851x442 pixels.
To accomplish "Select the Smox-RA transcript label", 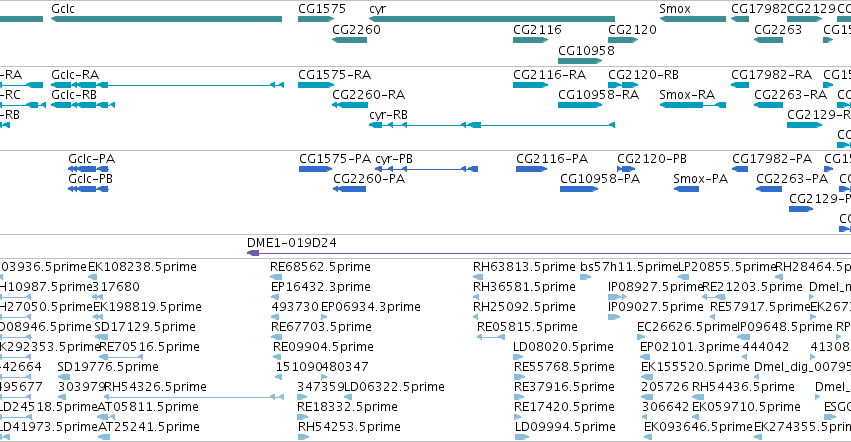I will click(x=687, y=94).
